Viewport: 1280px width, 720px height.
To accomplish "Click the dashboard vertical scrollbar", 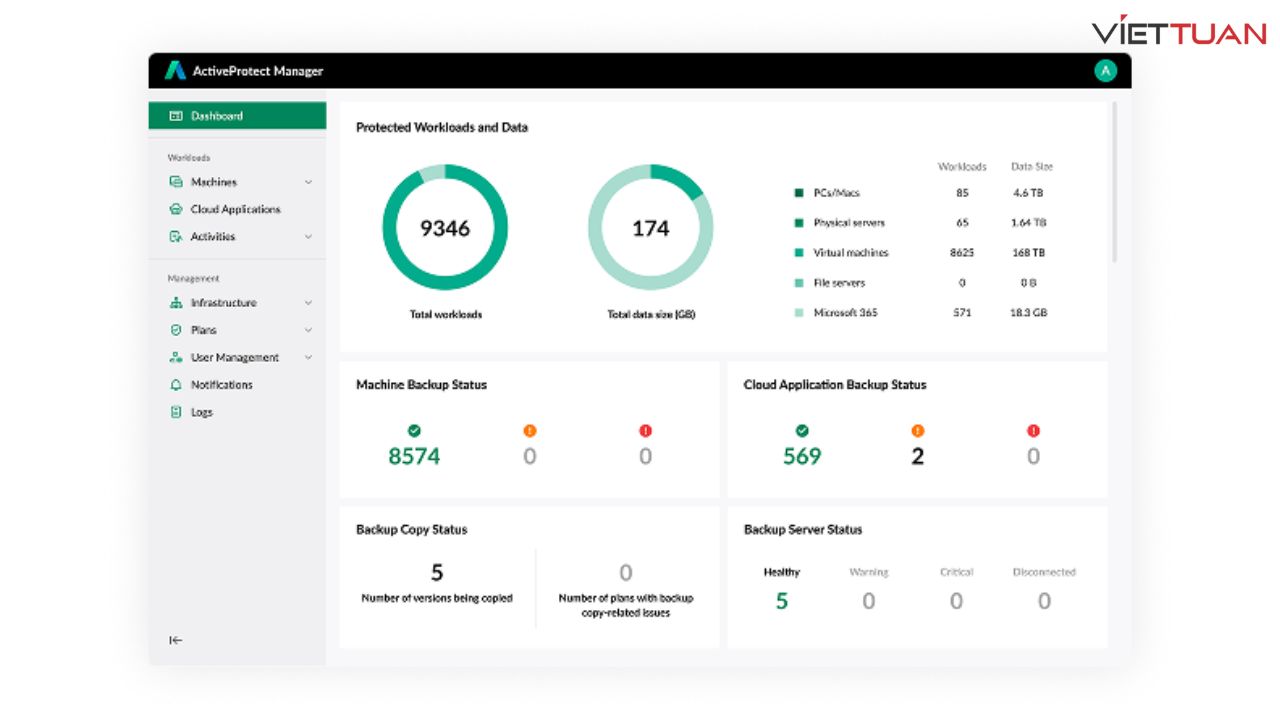I will 1115,182.
